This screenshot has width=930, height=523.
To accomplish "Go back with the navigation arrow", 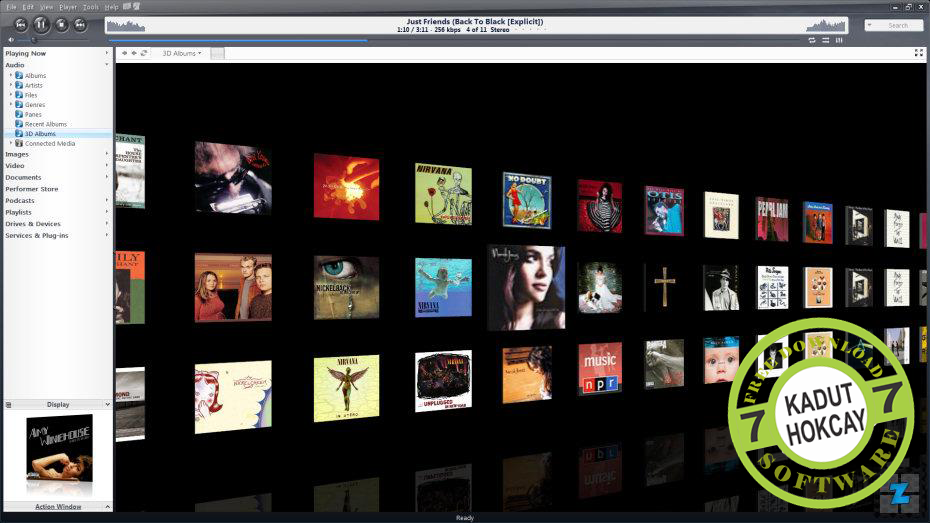I will pyautogui.click(x=125, y=53).
